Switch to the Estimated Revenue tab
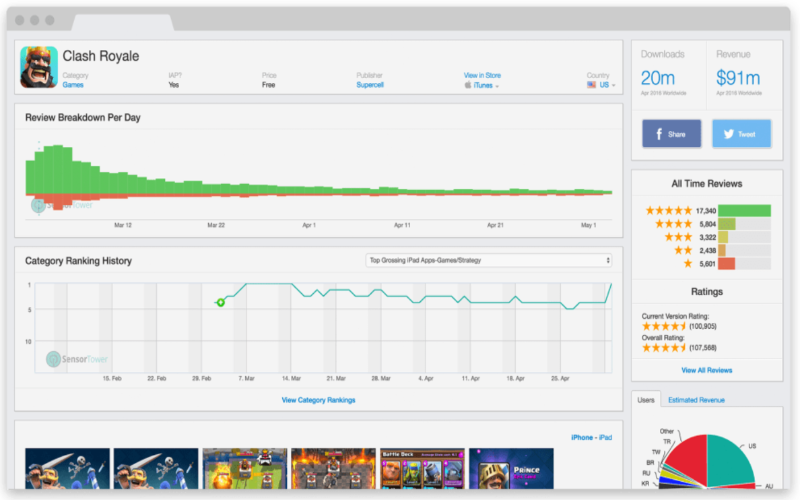Viewport: 800px width, 500px height. 696,400
